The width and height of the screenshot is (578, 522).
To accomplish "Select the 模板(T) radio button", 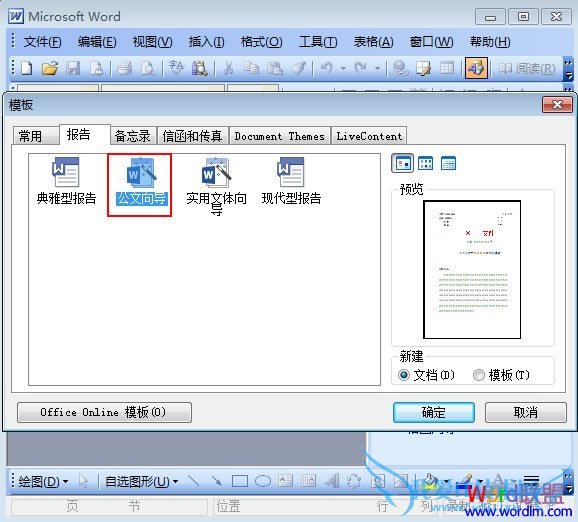I will coord(478,375).
